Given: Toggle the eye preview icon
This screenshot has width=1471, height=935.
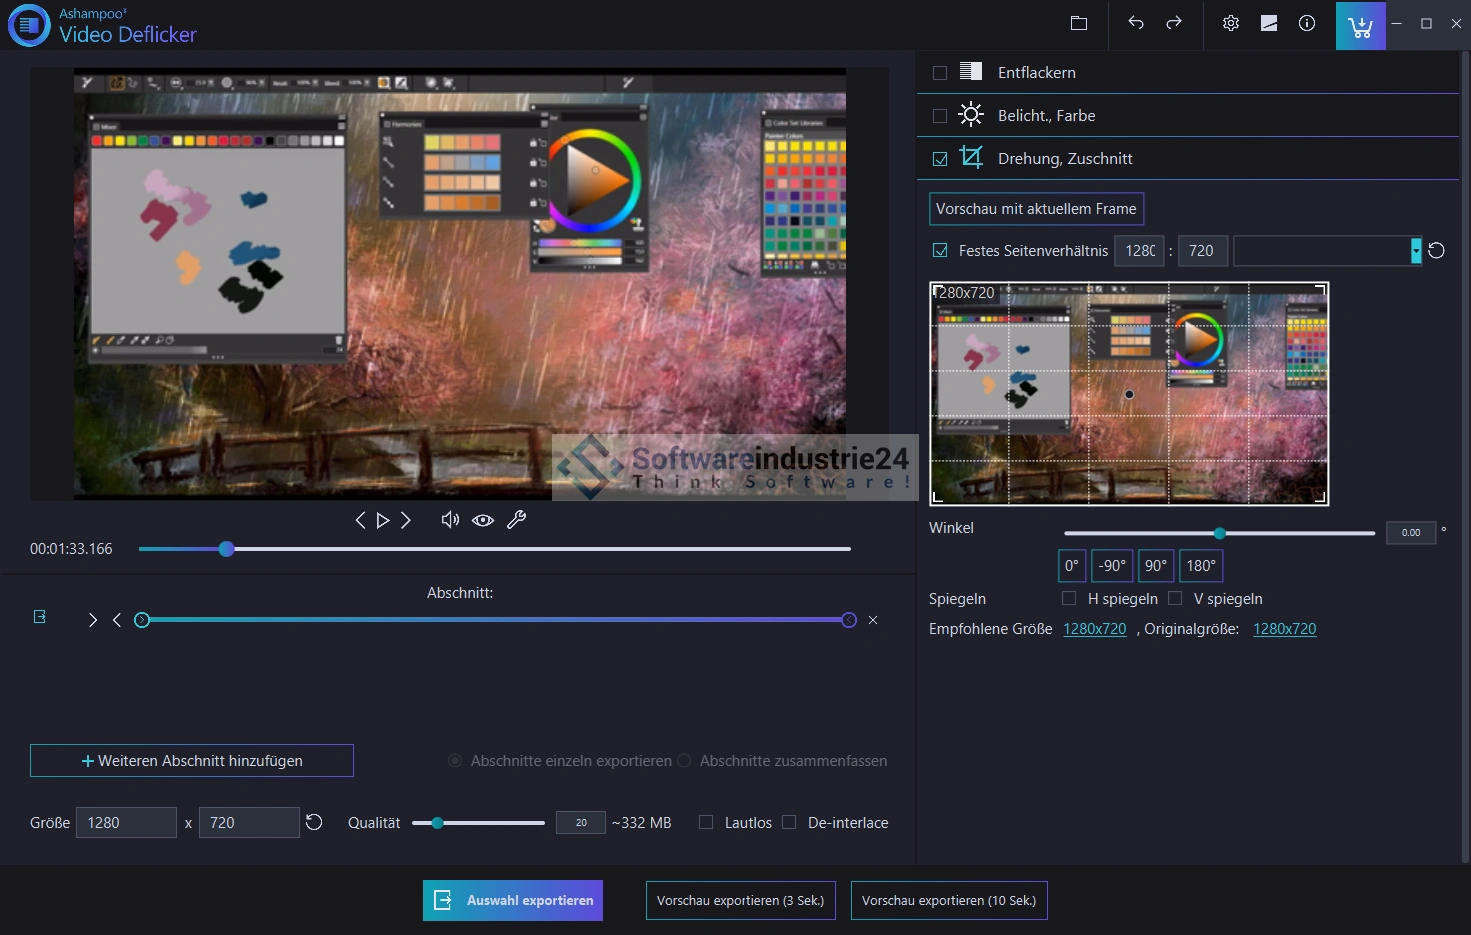Looking at the screenshot, I should click(483, 520).
